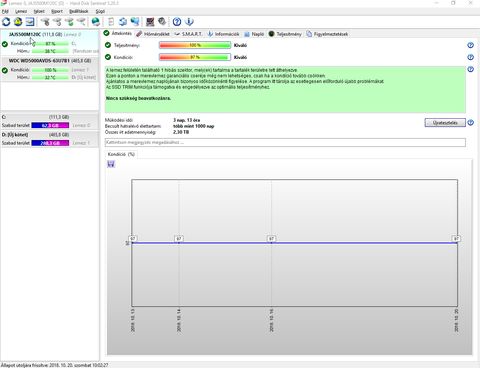Click the D: volume free space bar
Screen dimensions: 480x368
[50, 143]
